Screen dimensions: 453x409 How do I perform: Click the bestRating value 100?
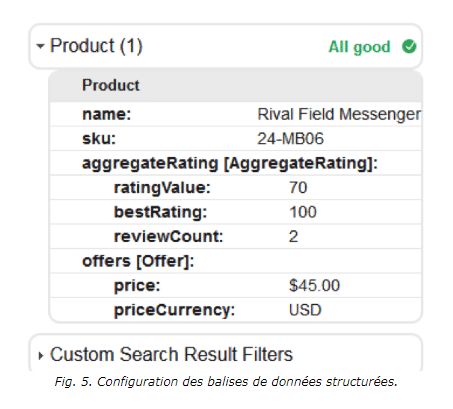point(303,212)
